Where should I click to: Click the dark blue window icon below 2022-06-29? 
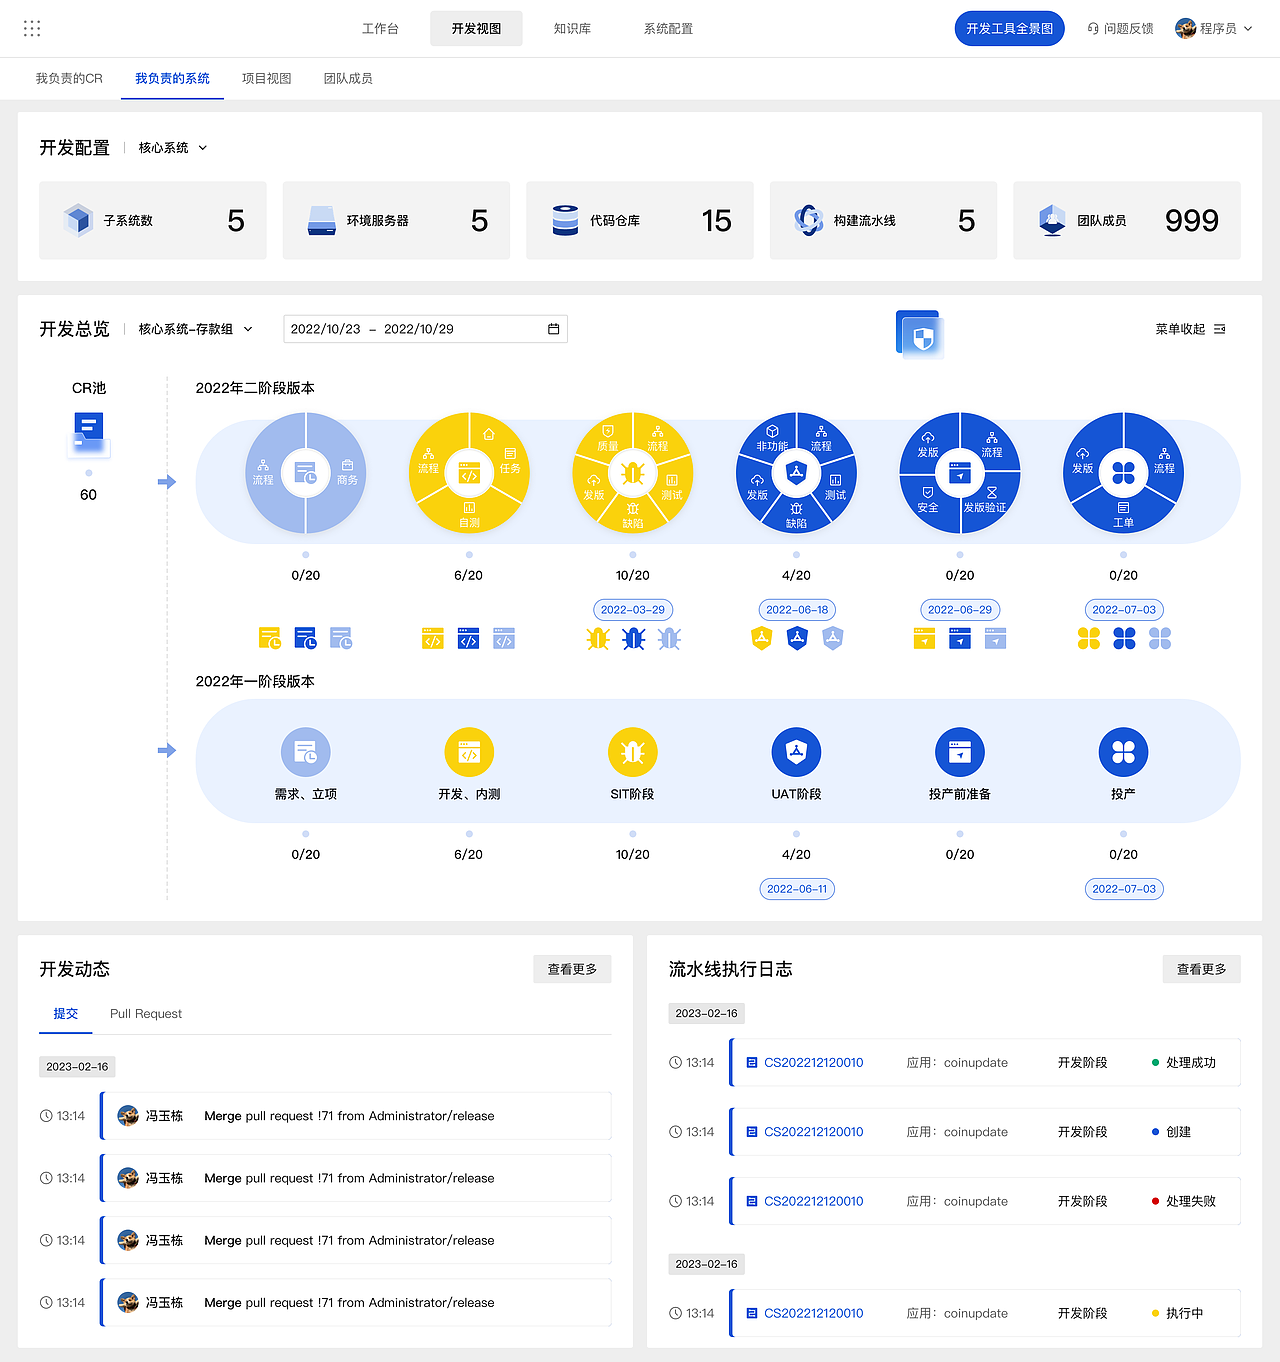(x=960, y=638)
